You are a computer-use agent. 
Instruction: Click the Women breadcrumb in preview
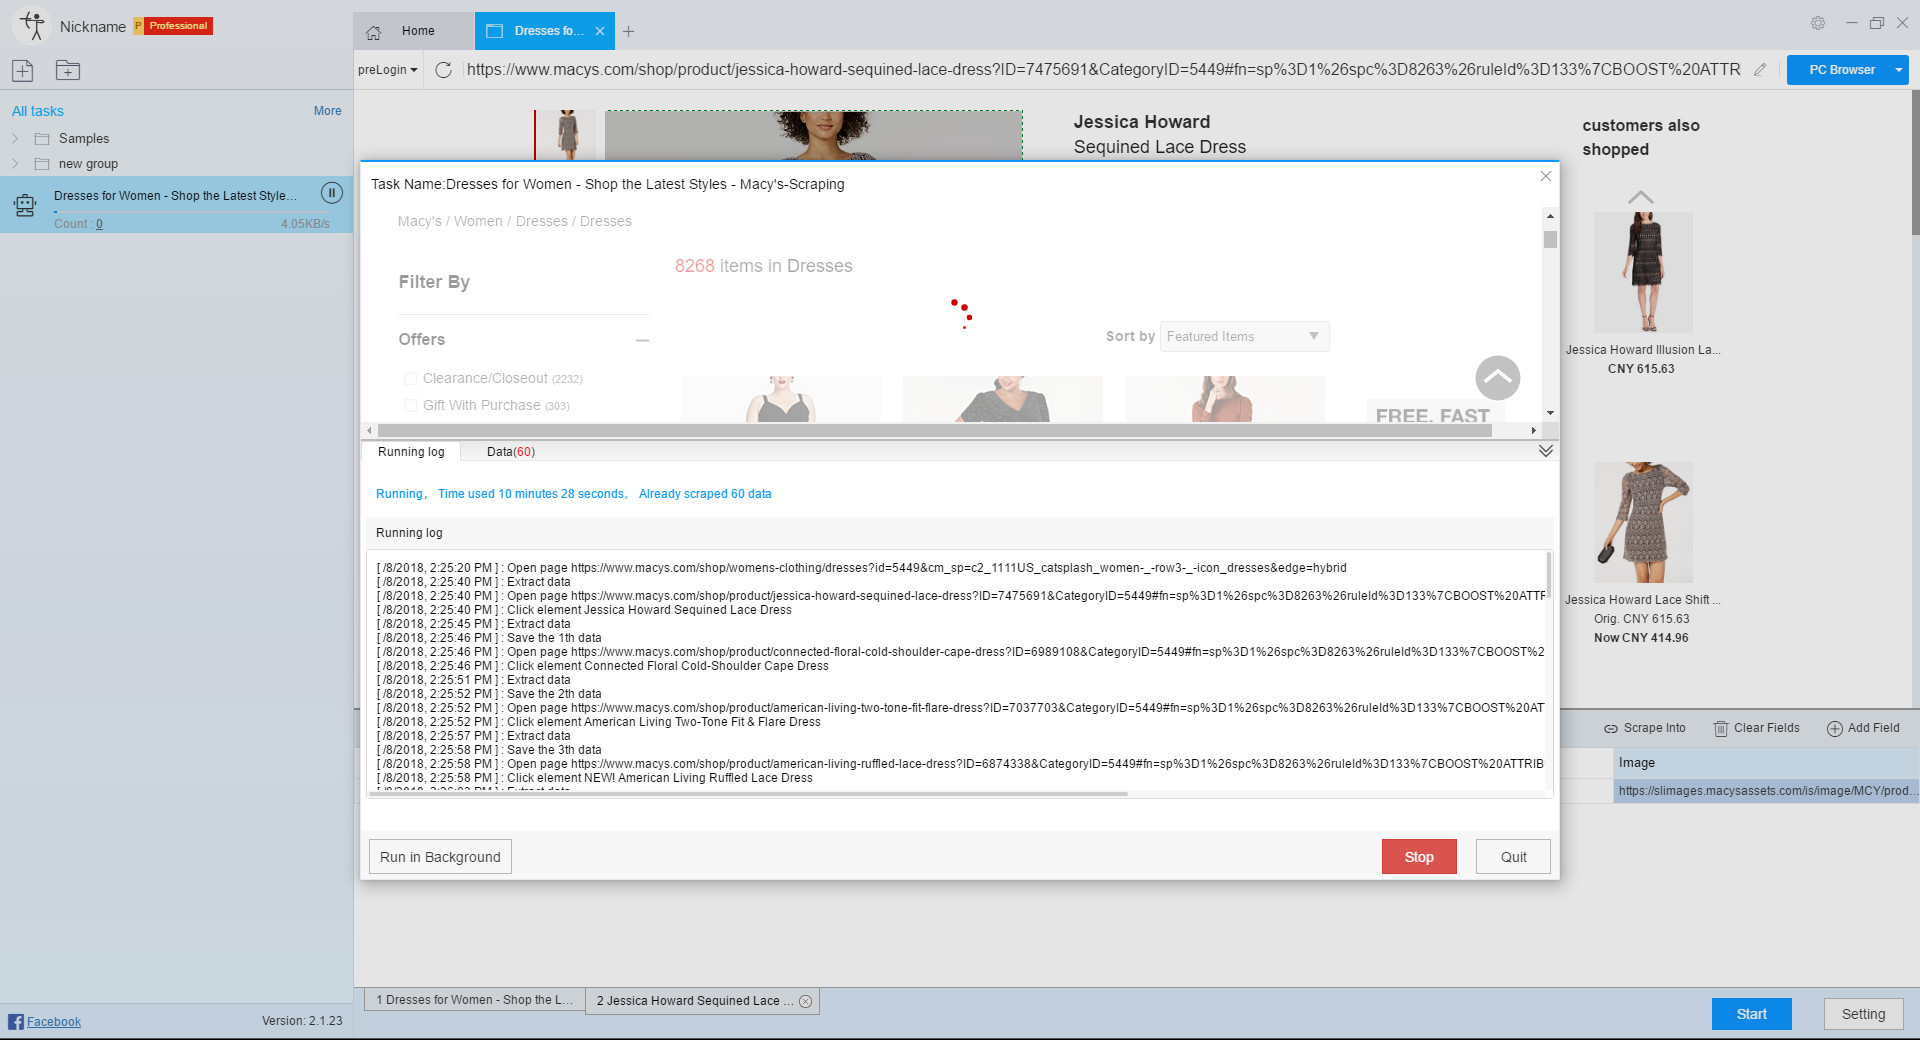(478, 221)
